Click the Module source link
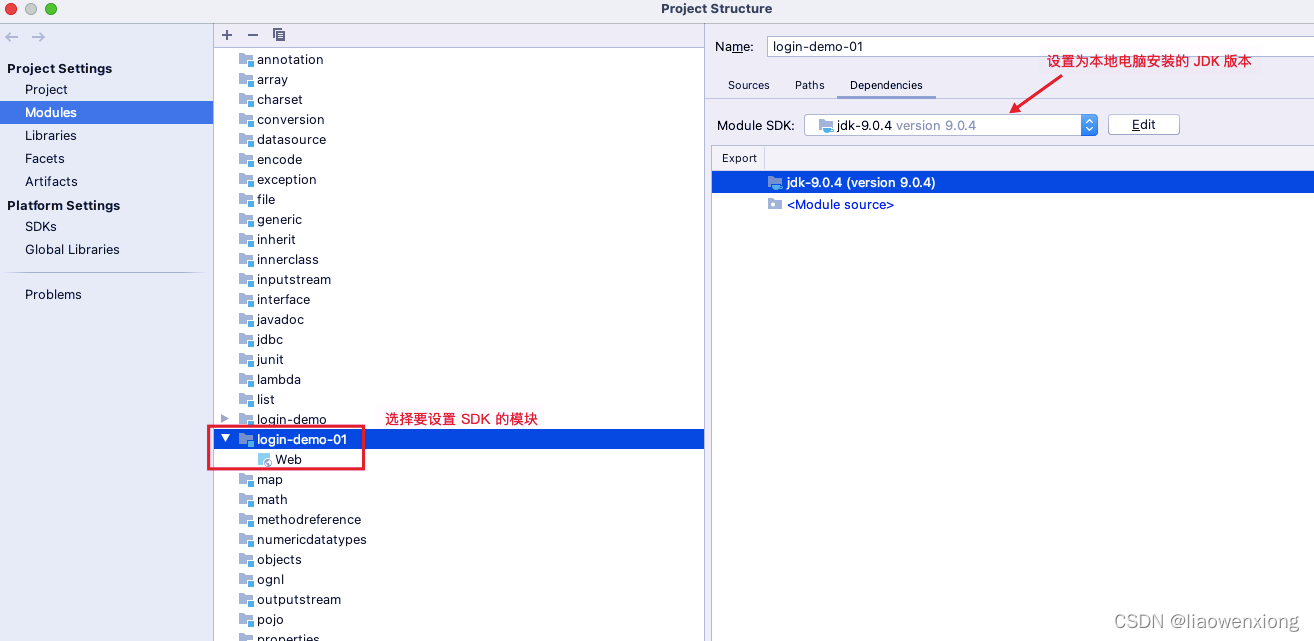 (840, 205)
